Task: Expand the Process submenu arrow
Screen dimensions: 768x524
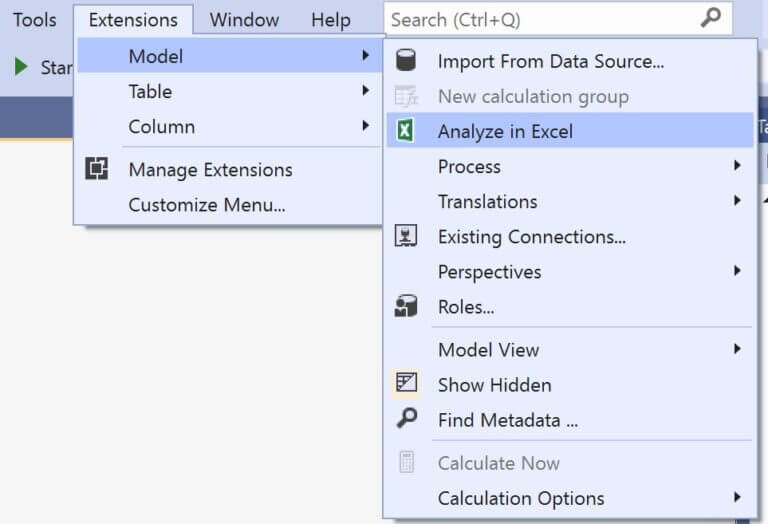Action: pos(737,166)
